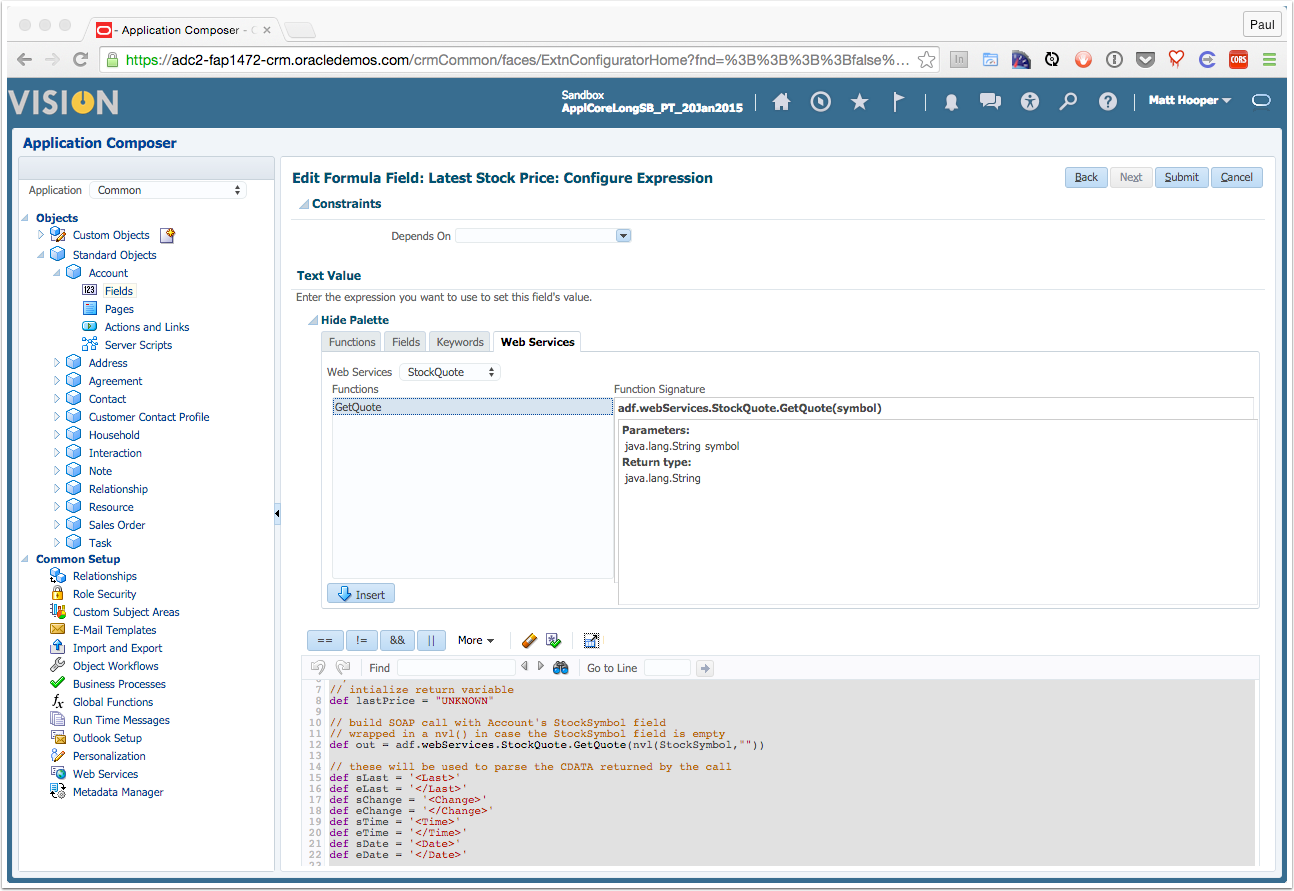Click the detach/maximize editor icon
The height and width of the screenshot is (891, 1294).
coord(591,640)
